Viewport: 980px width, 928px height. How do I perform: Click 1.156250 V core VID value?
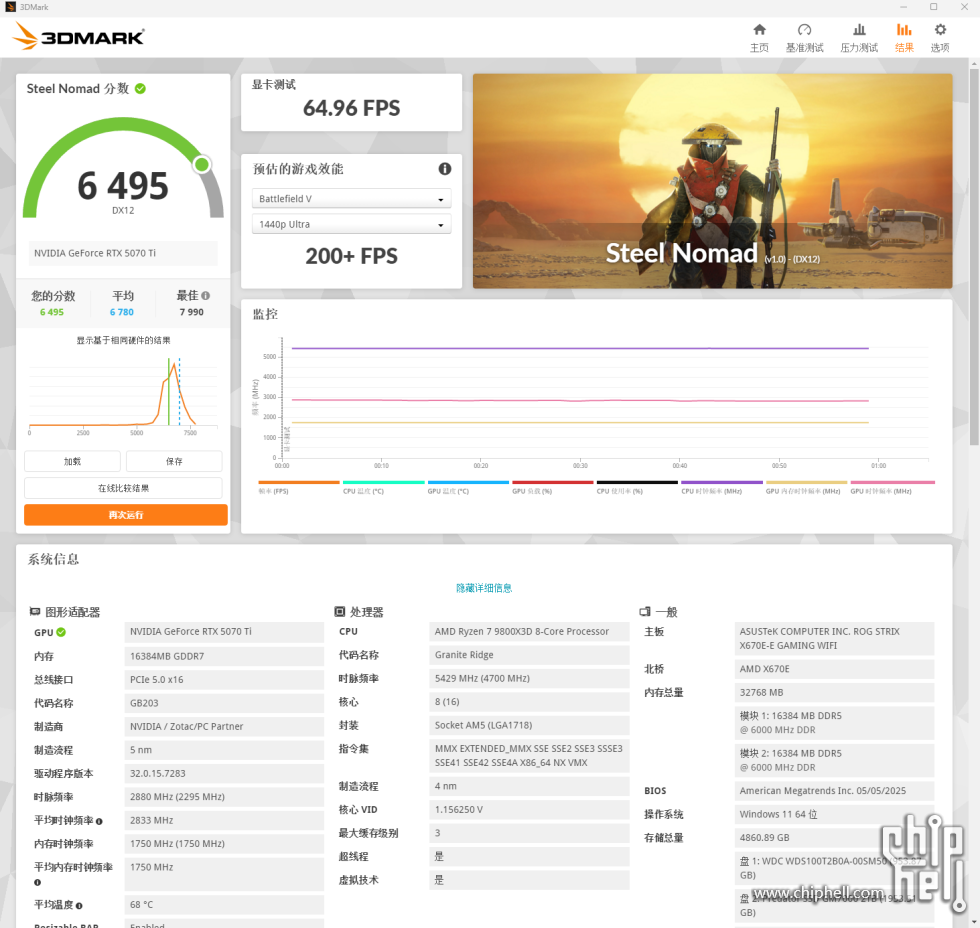529,809
